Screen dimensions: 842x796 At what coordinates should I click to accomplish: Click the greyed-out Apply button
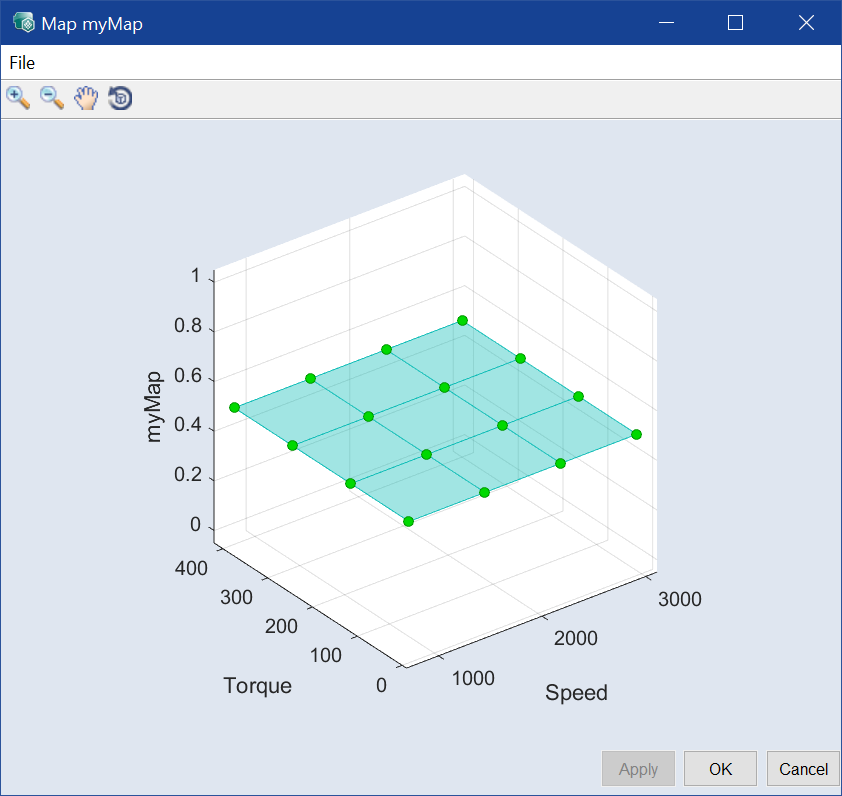pos(638,769)
